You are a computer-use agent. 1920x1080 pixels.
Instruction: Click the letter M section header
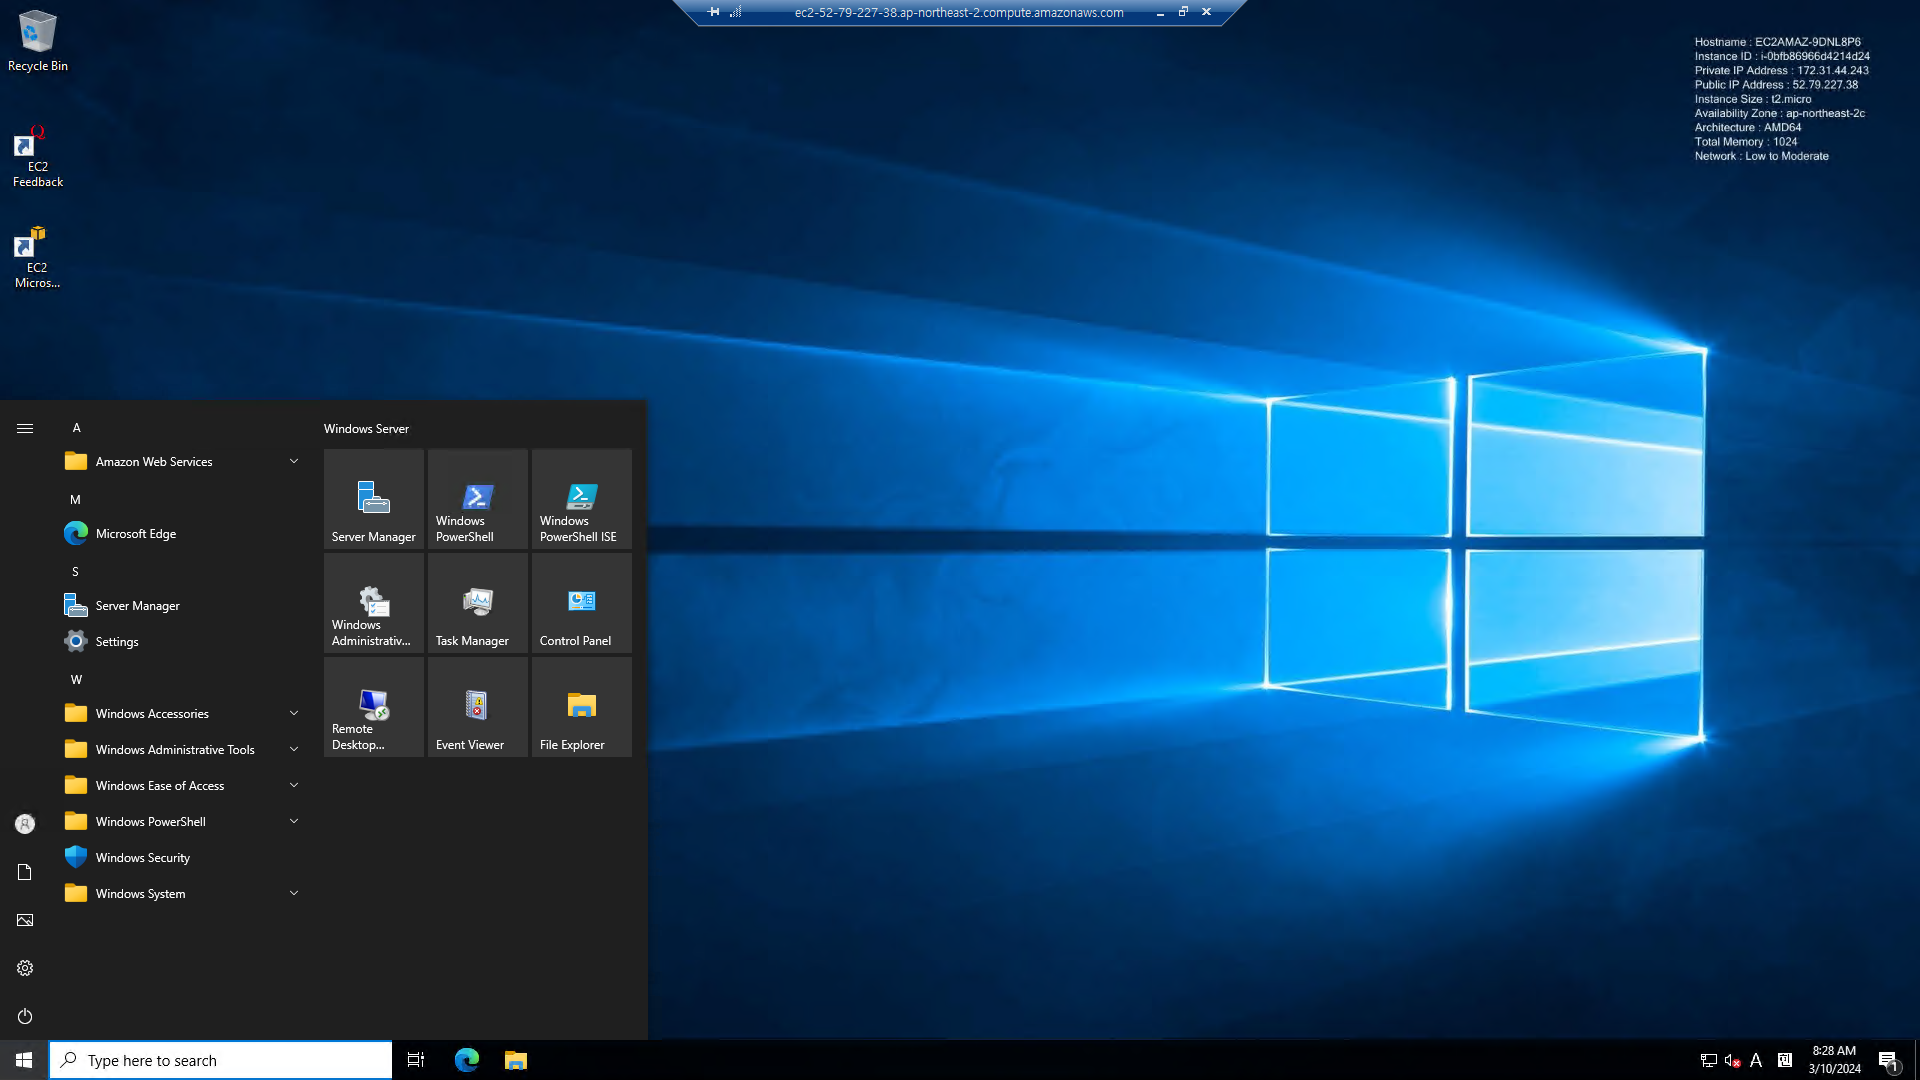(75, 500)
